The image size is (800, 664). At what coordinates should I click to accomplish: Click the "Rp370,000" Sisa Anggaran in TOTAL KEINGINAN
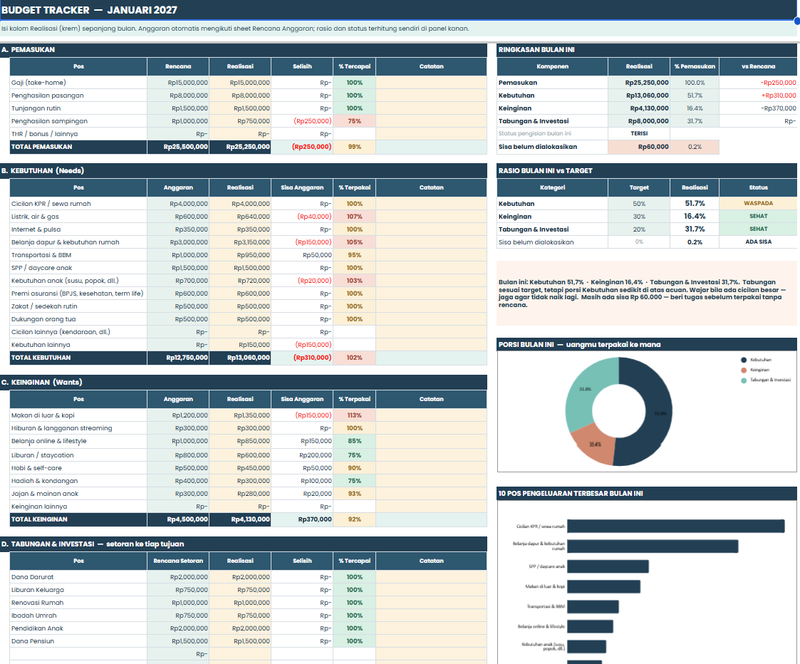click(x=302, y=519)
